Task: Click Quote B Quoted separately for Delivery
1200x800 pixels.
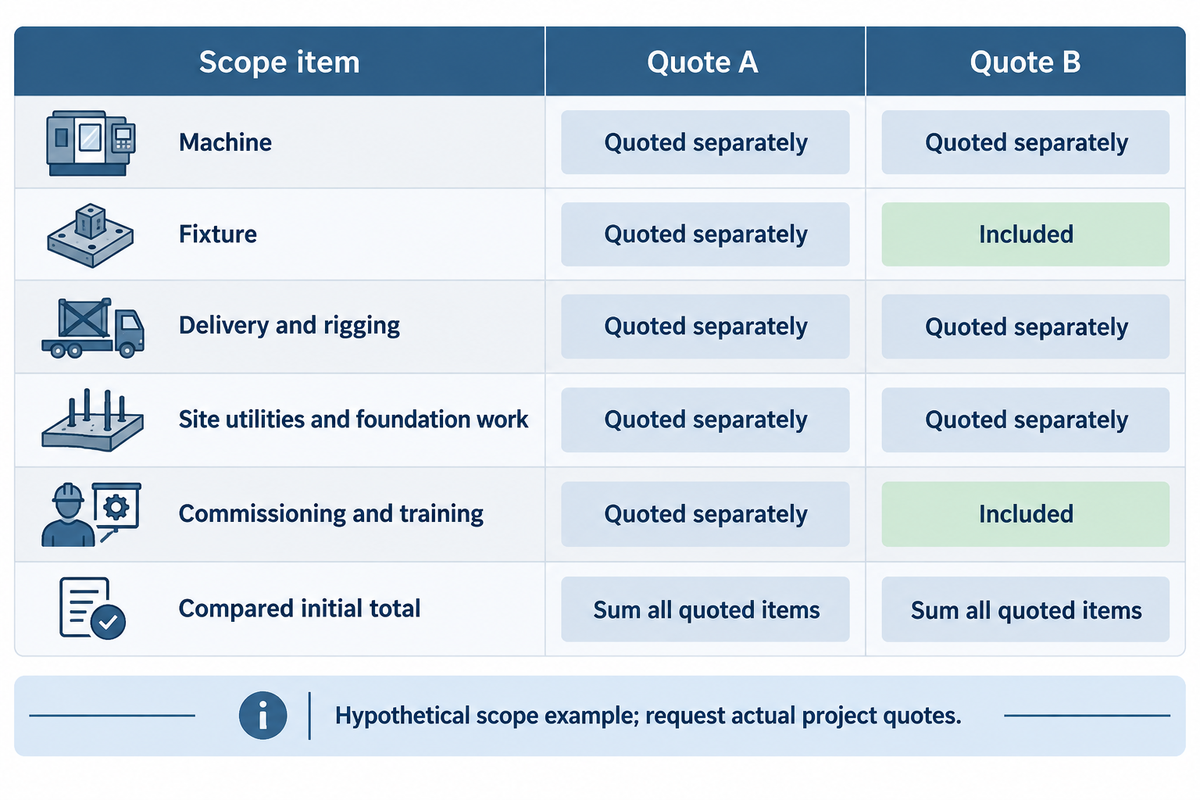Action: pyautogui.click(x=1025, y=327)
